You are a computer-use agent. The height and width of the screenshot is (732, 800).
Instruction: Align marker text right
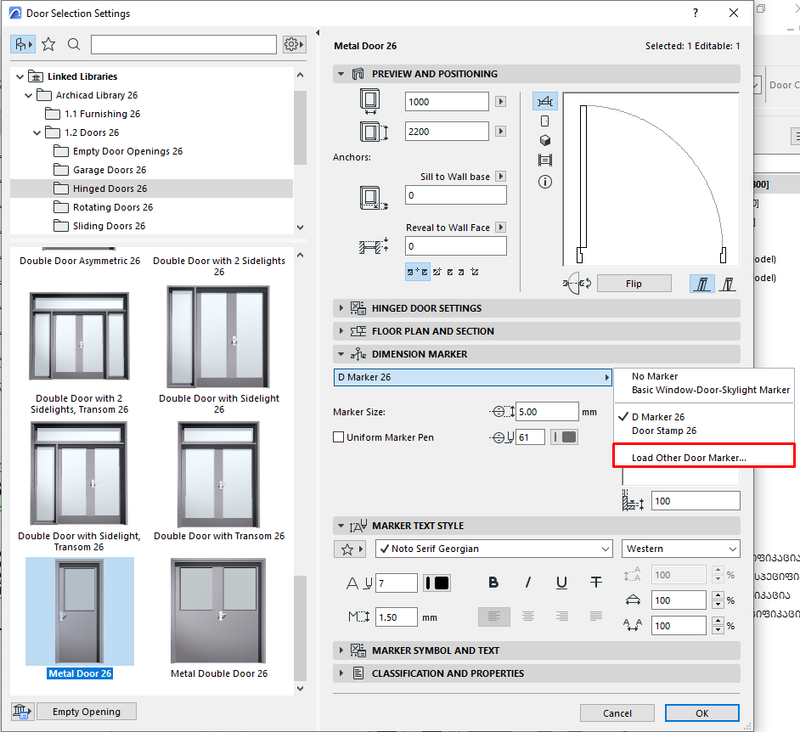click(x=562, y=617)
